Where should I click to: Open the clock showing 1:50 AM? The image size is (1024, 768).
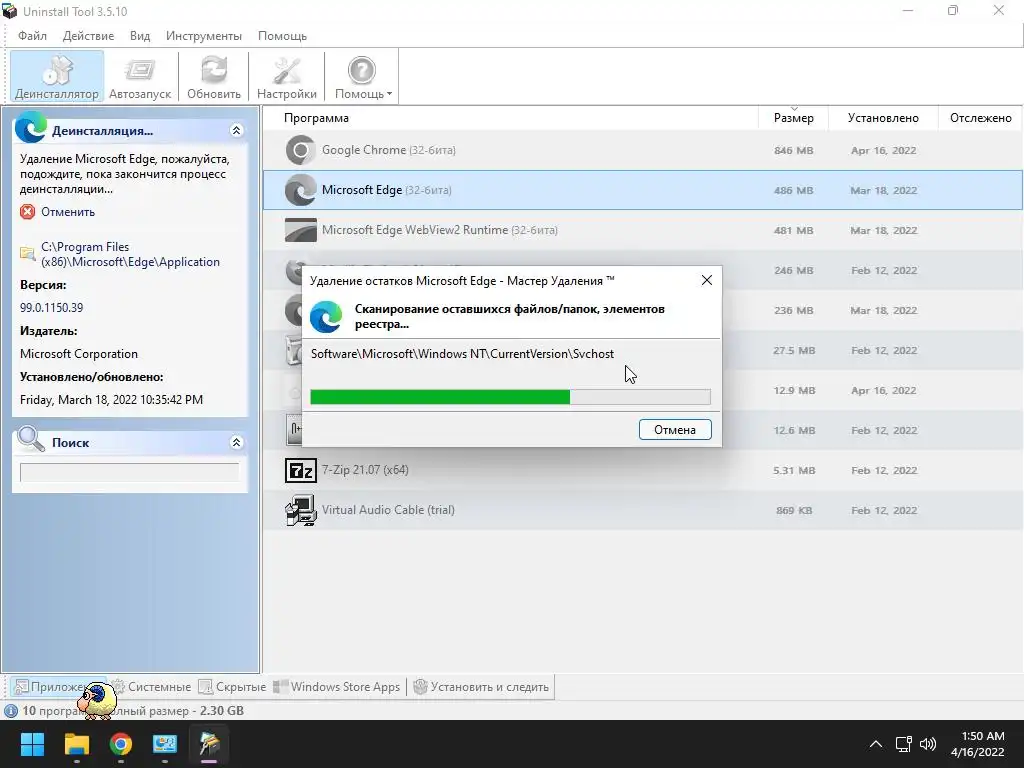pyautogui.click(x=978, y=744)
